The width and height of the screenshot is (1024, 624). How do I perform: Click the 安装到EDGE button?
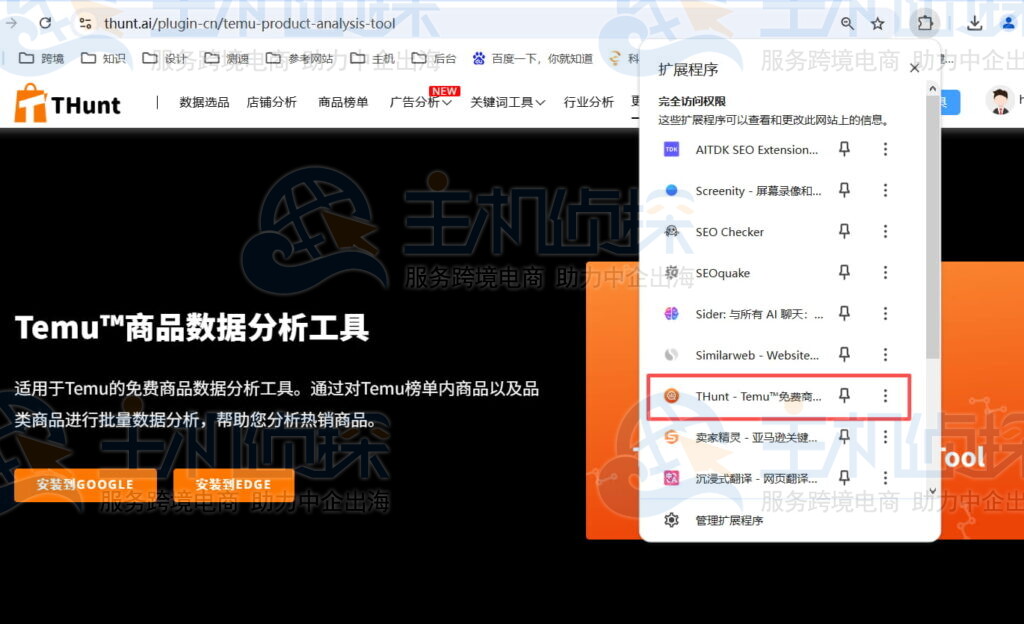pos(233,484)
